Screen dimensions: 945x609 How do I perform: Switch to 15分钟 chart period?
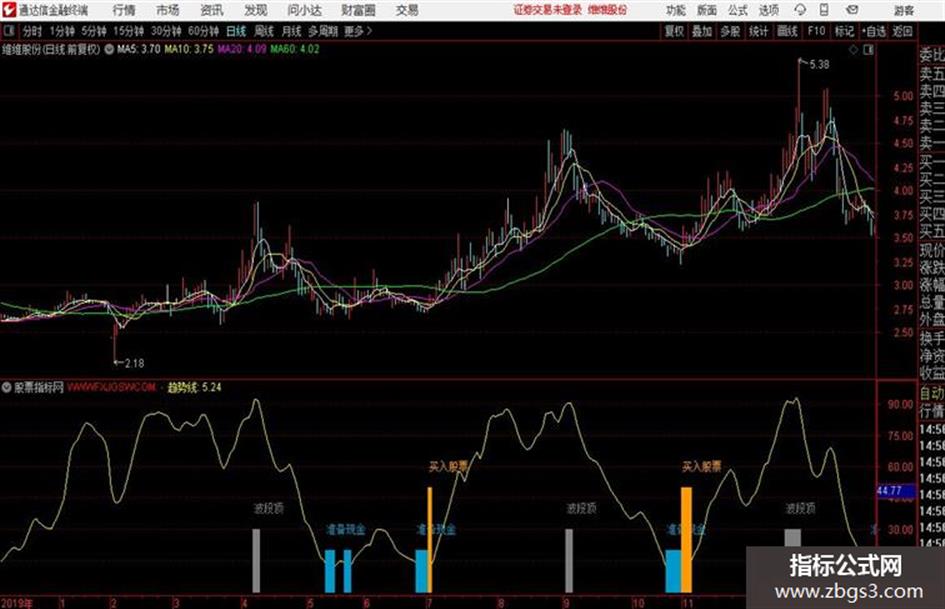[129, 31]
